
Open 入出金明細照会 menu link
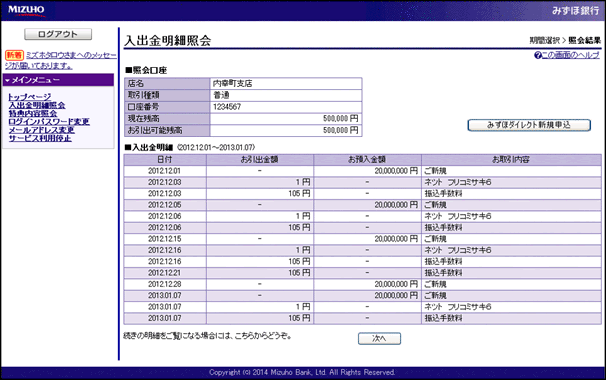[37, 105]
